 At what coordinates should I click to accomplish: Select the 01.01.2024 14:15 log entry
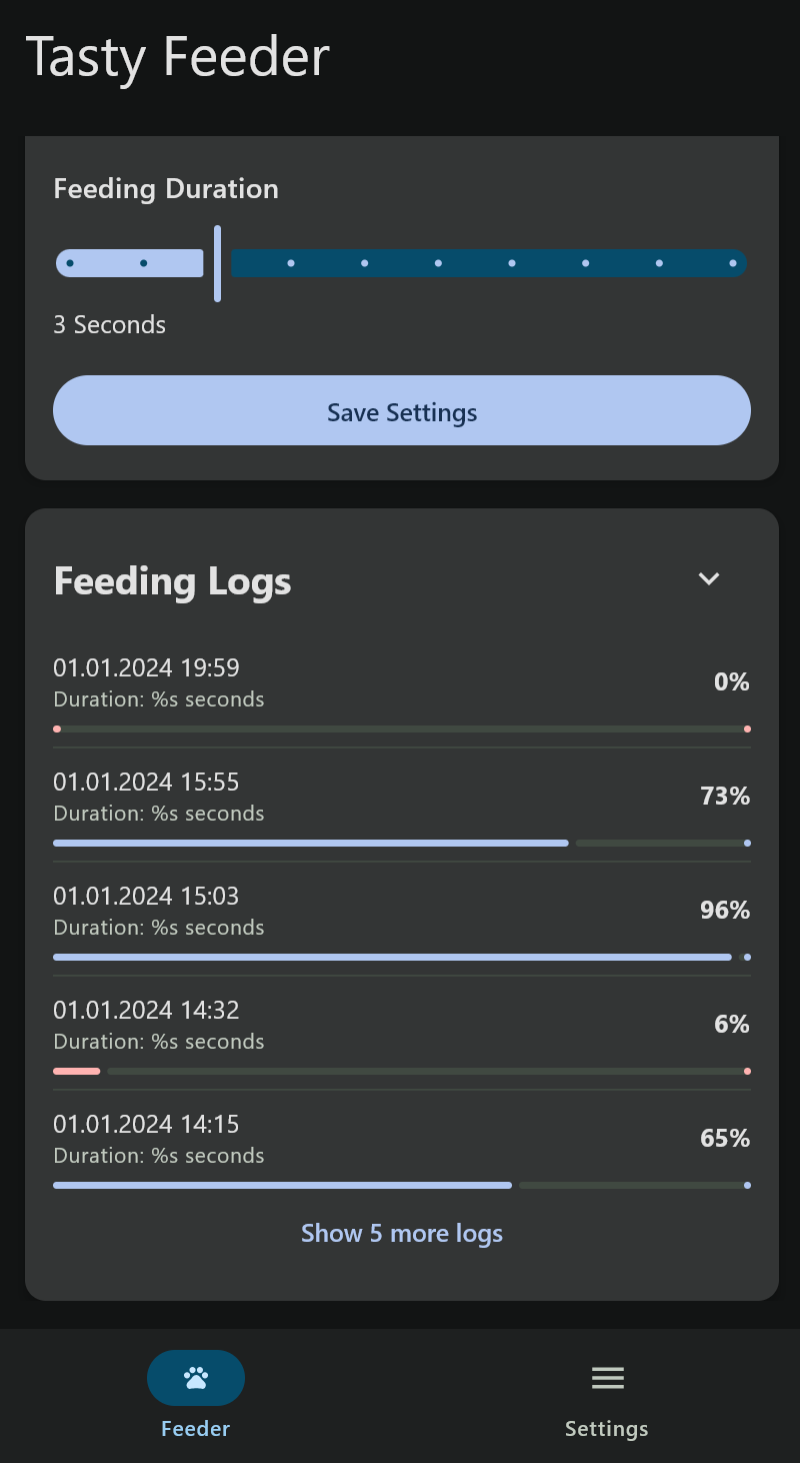[400, 1138]
